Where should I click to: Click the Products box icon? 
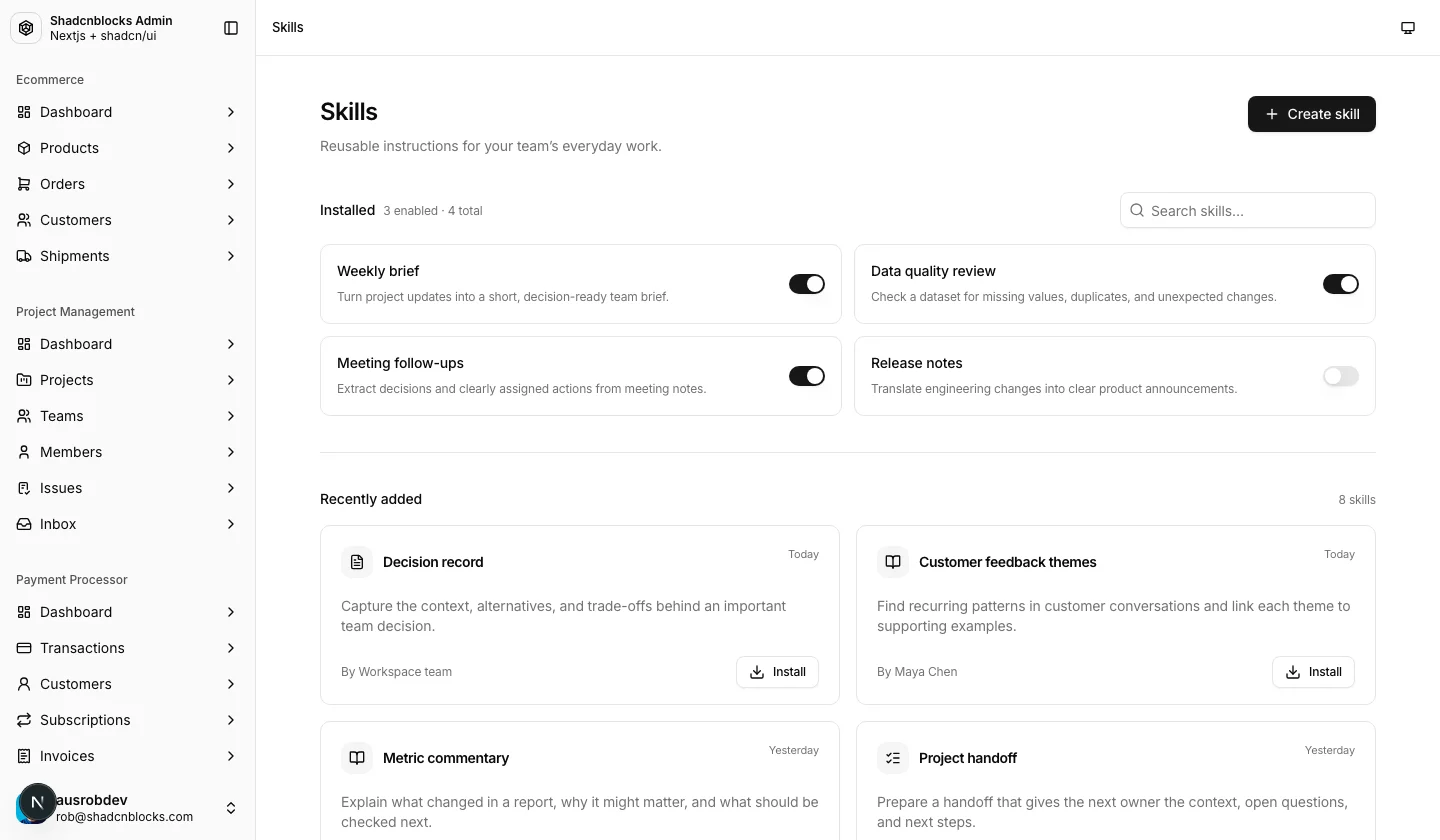click(x=24, y=148)
